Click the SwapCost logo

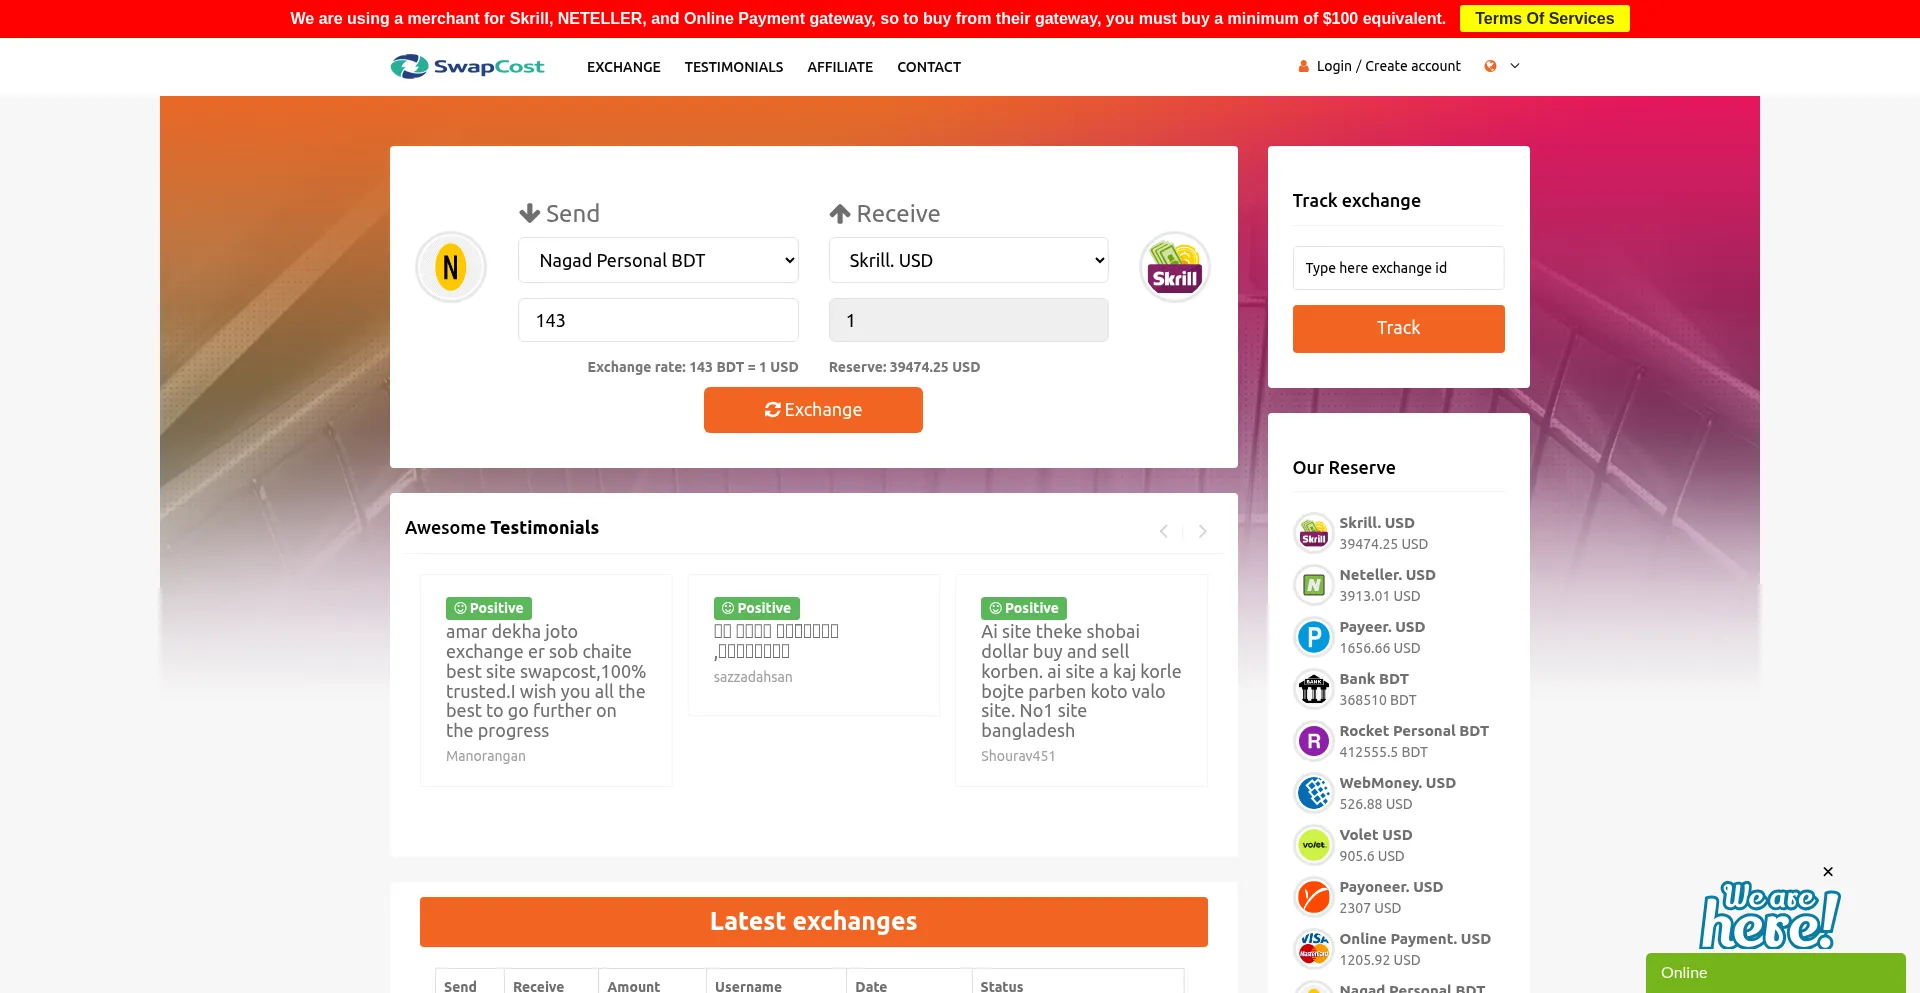tap(467, 66)
